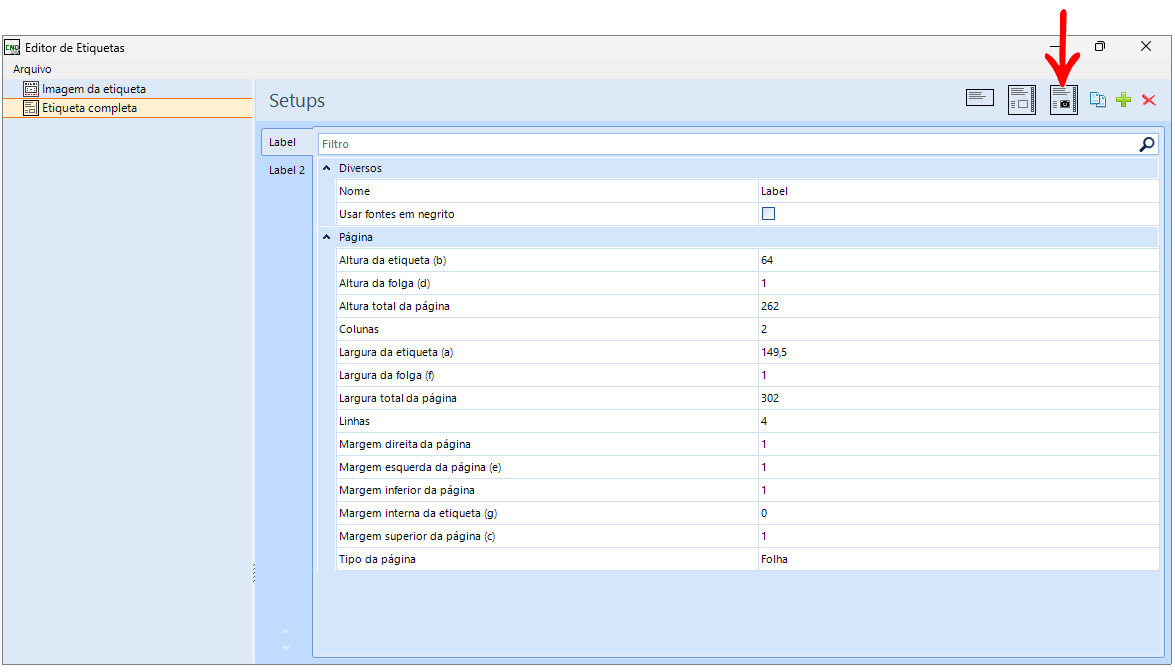Screen dimensions: 1175x672
Task: Click the blue duplicate setup icon
Action: pos(1098,100)
